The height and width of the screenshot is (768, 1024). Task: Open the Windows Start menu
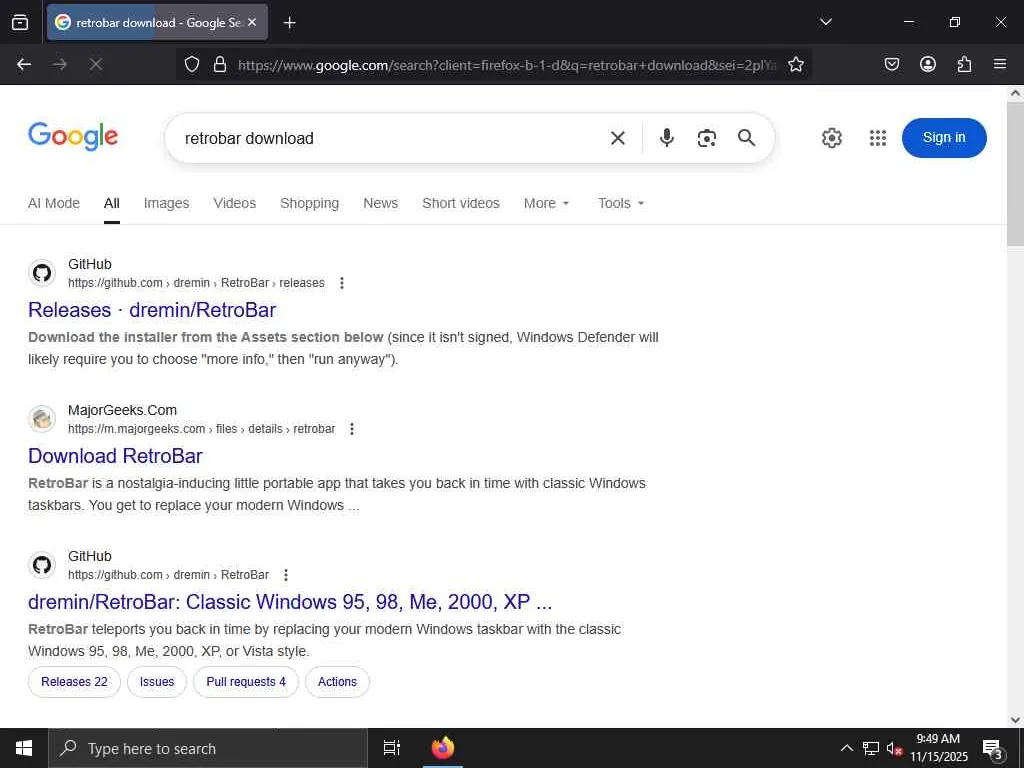click(24, 748)
